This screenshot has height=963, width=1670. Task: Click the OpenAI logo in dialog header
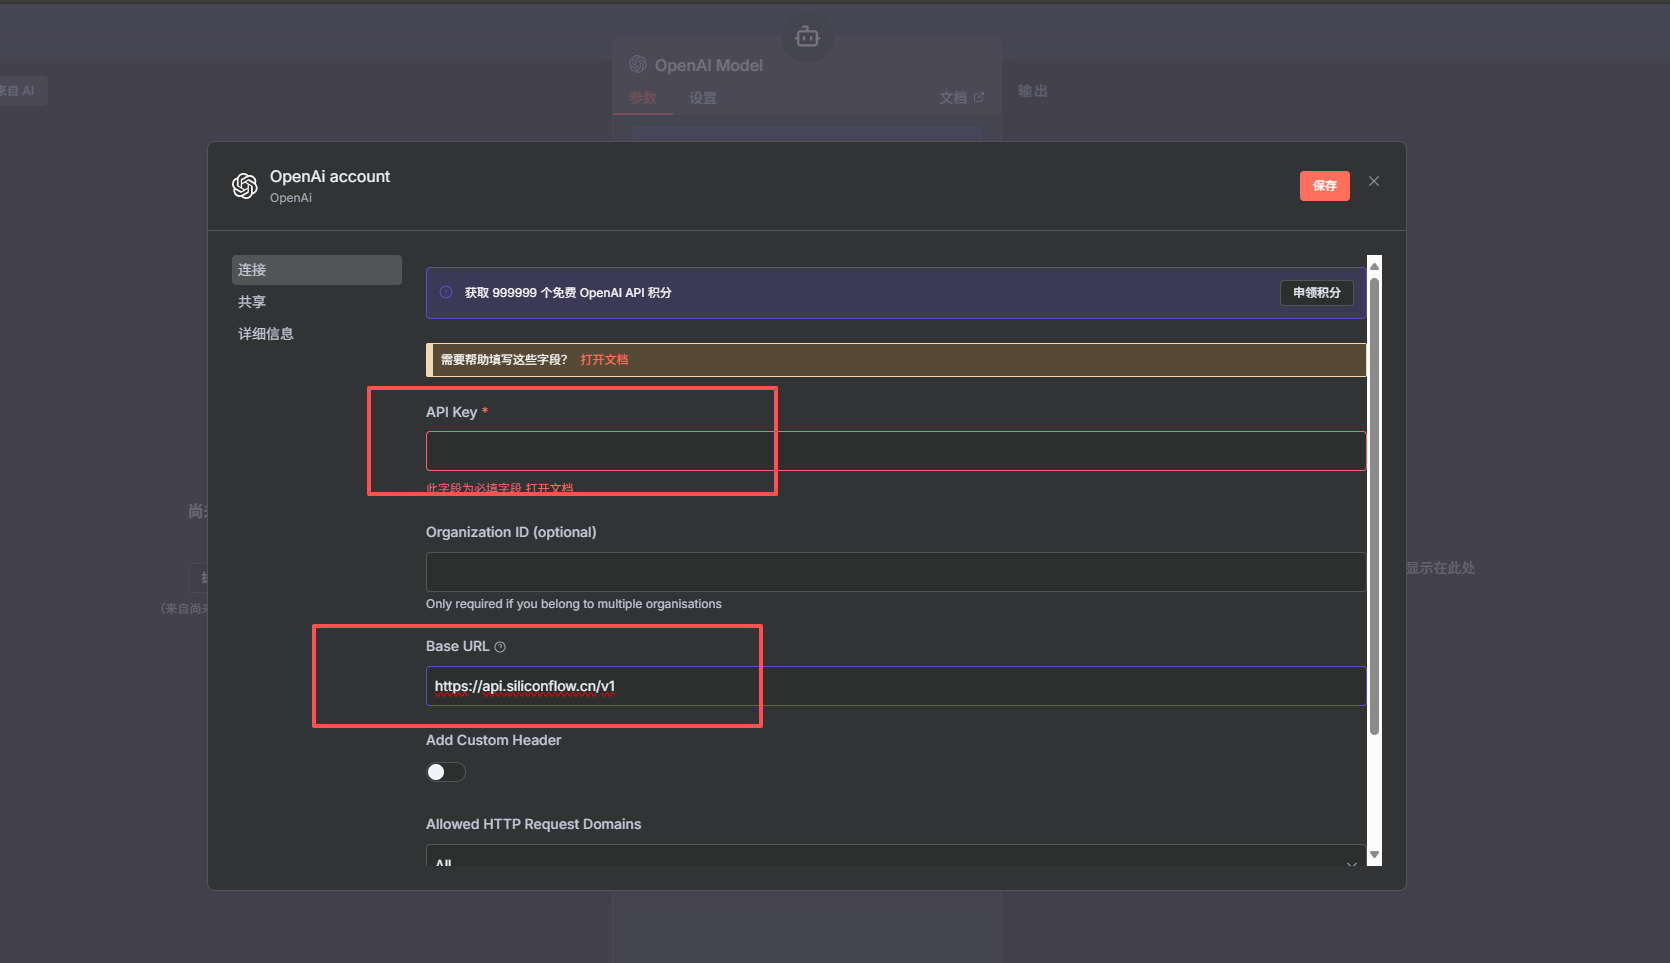(x=245, y=186)
